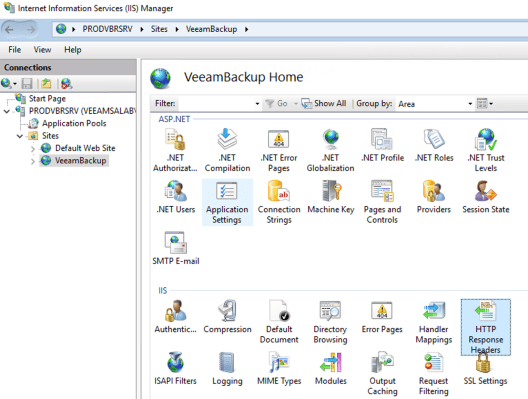The width and height of the screenshot is (528, 399).
Task: Click the Show All button
Action: (324, 104)
